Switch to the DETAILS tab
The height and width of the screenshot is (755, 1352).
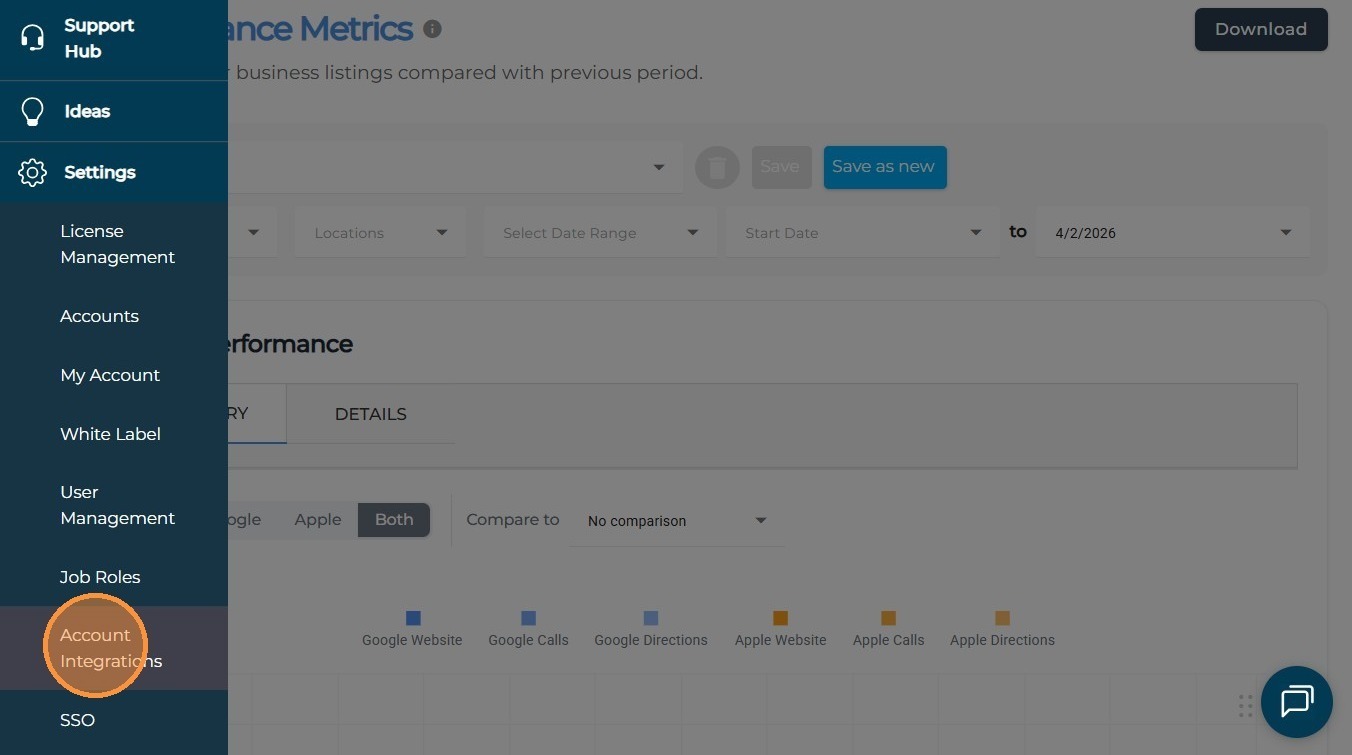coord(370,414)
